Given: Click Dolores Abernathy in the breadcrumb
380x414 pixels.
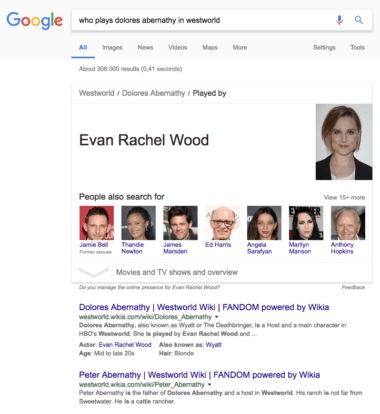Looking at the screenshot, I should [153, 93].
